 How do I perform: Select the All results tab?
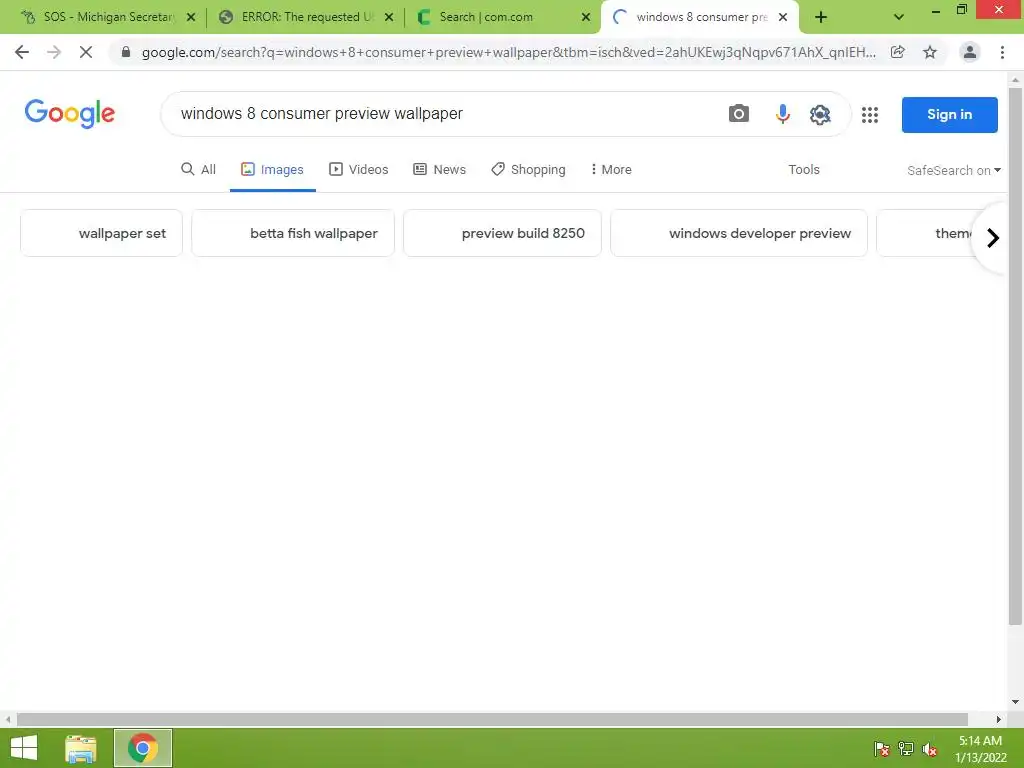[x=198, y=170]
